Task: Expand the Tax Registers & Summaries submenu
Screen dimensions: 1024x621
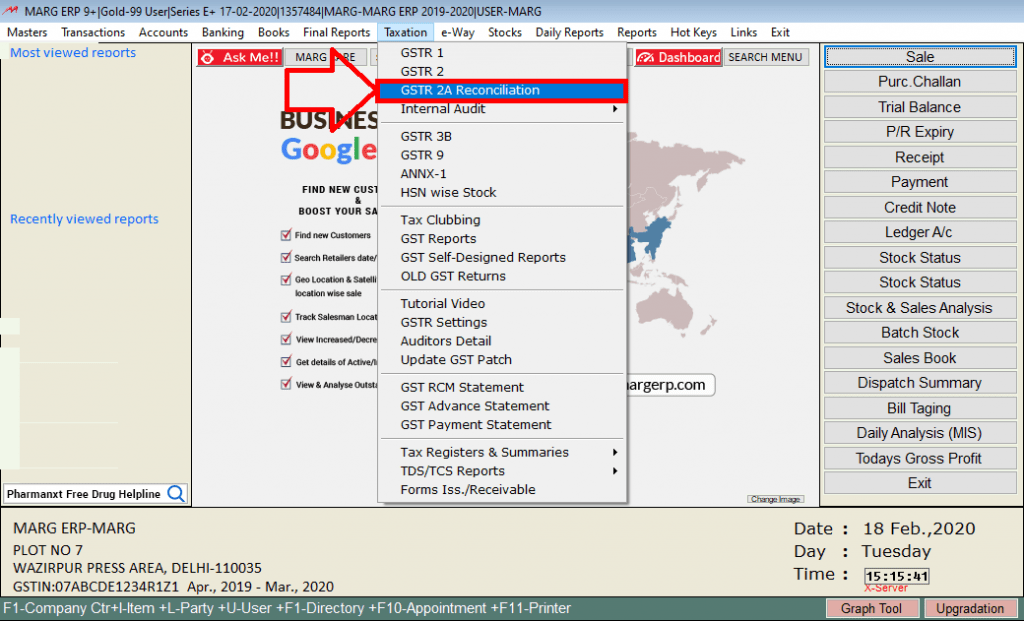Action: [502, 452]
